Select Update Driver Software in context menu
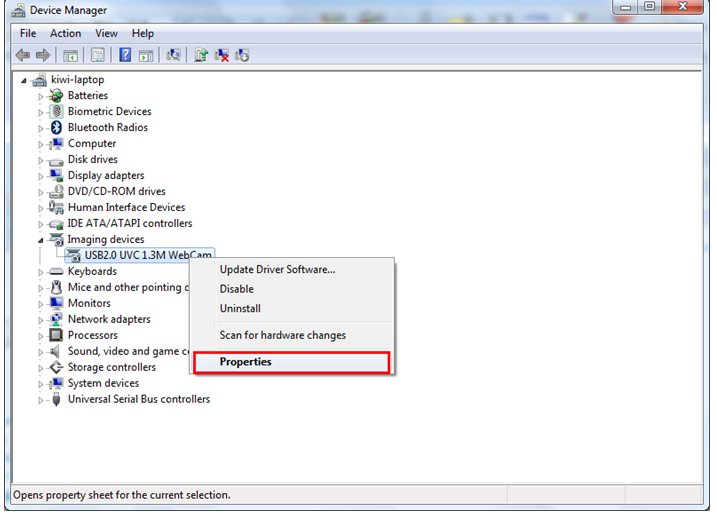The height and width of the screenshot is (515, 717). (277, 269)
